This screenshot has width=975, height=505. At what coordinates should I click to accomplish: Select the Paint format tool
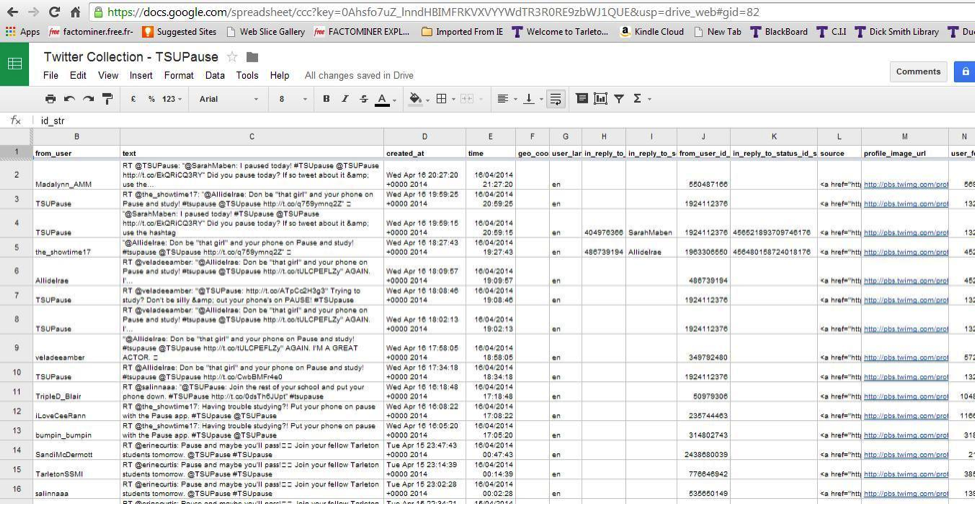[107, 99]
